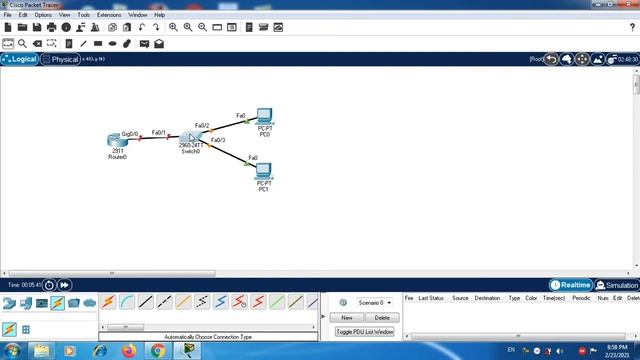Undo the last action

(x=142, y=27)
